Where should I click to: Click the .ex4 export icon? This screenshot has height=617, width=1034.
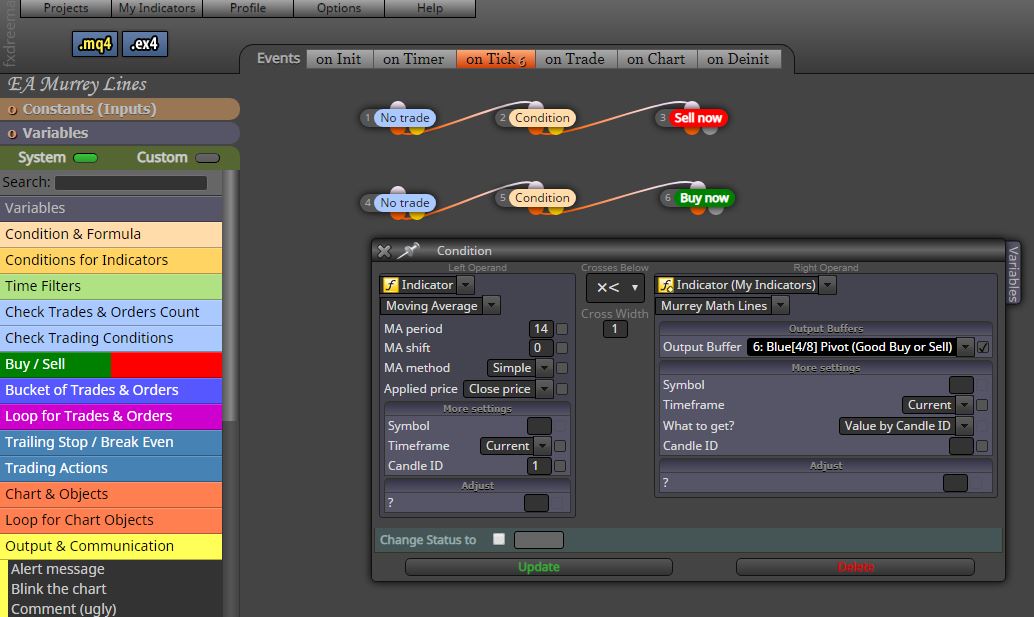tap(144, 44)
